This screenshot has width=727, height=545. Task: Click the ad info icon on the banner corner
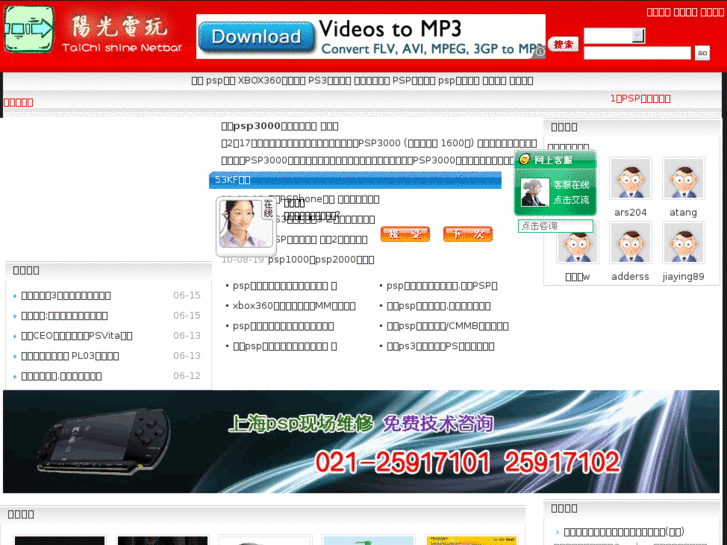539,53
